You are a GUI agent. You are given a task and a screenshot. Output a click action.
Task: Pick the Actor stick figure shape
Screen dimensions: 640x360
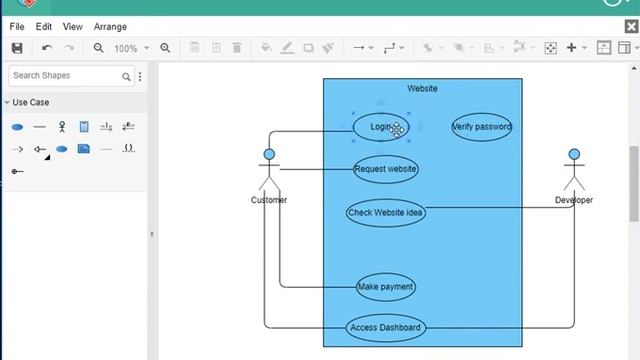[x=62, y=127]
